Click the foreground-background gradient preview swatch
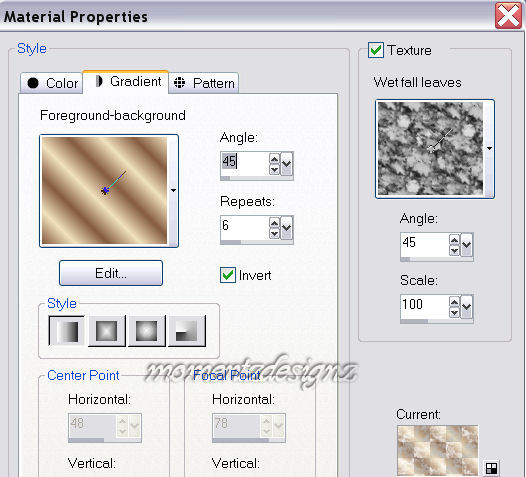The width and height of the screenshot is (526, 477). click(x=104, y=190)
